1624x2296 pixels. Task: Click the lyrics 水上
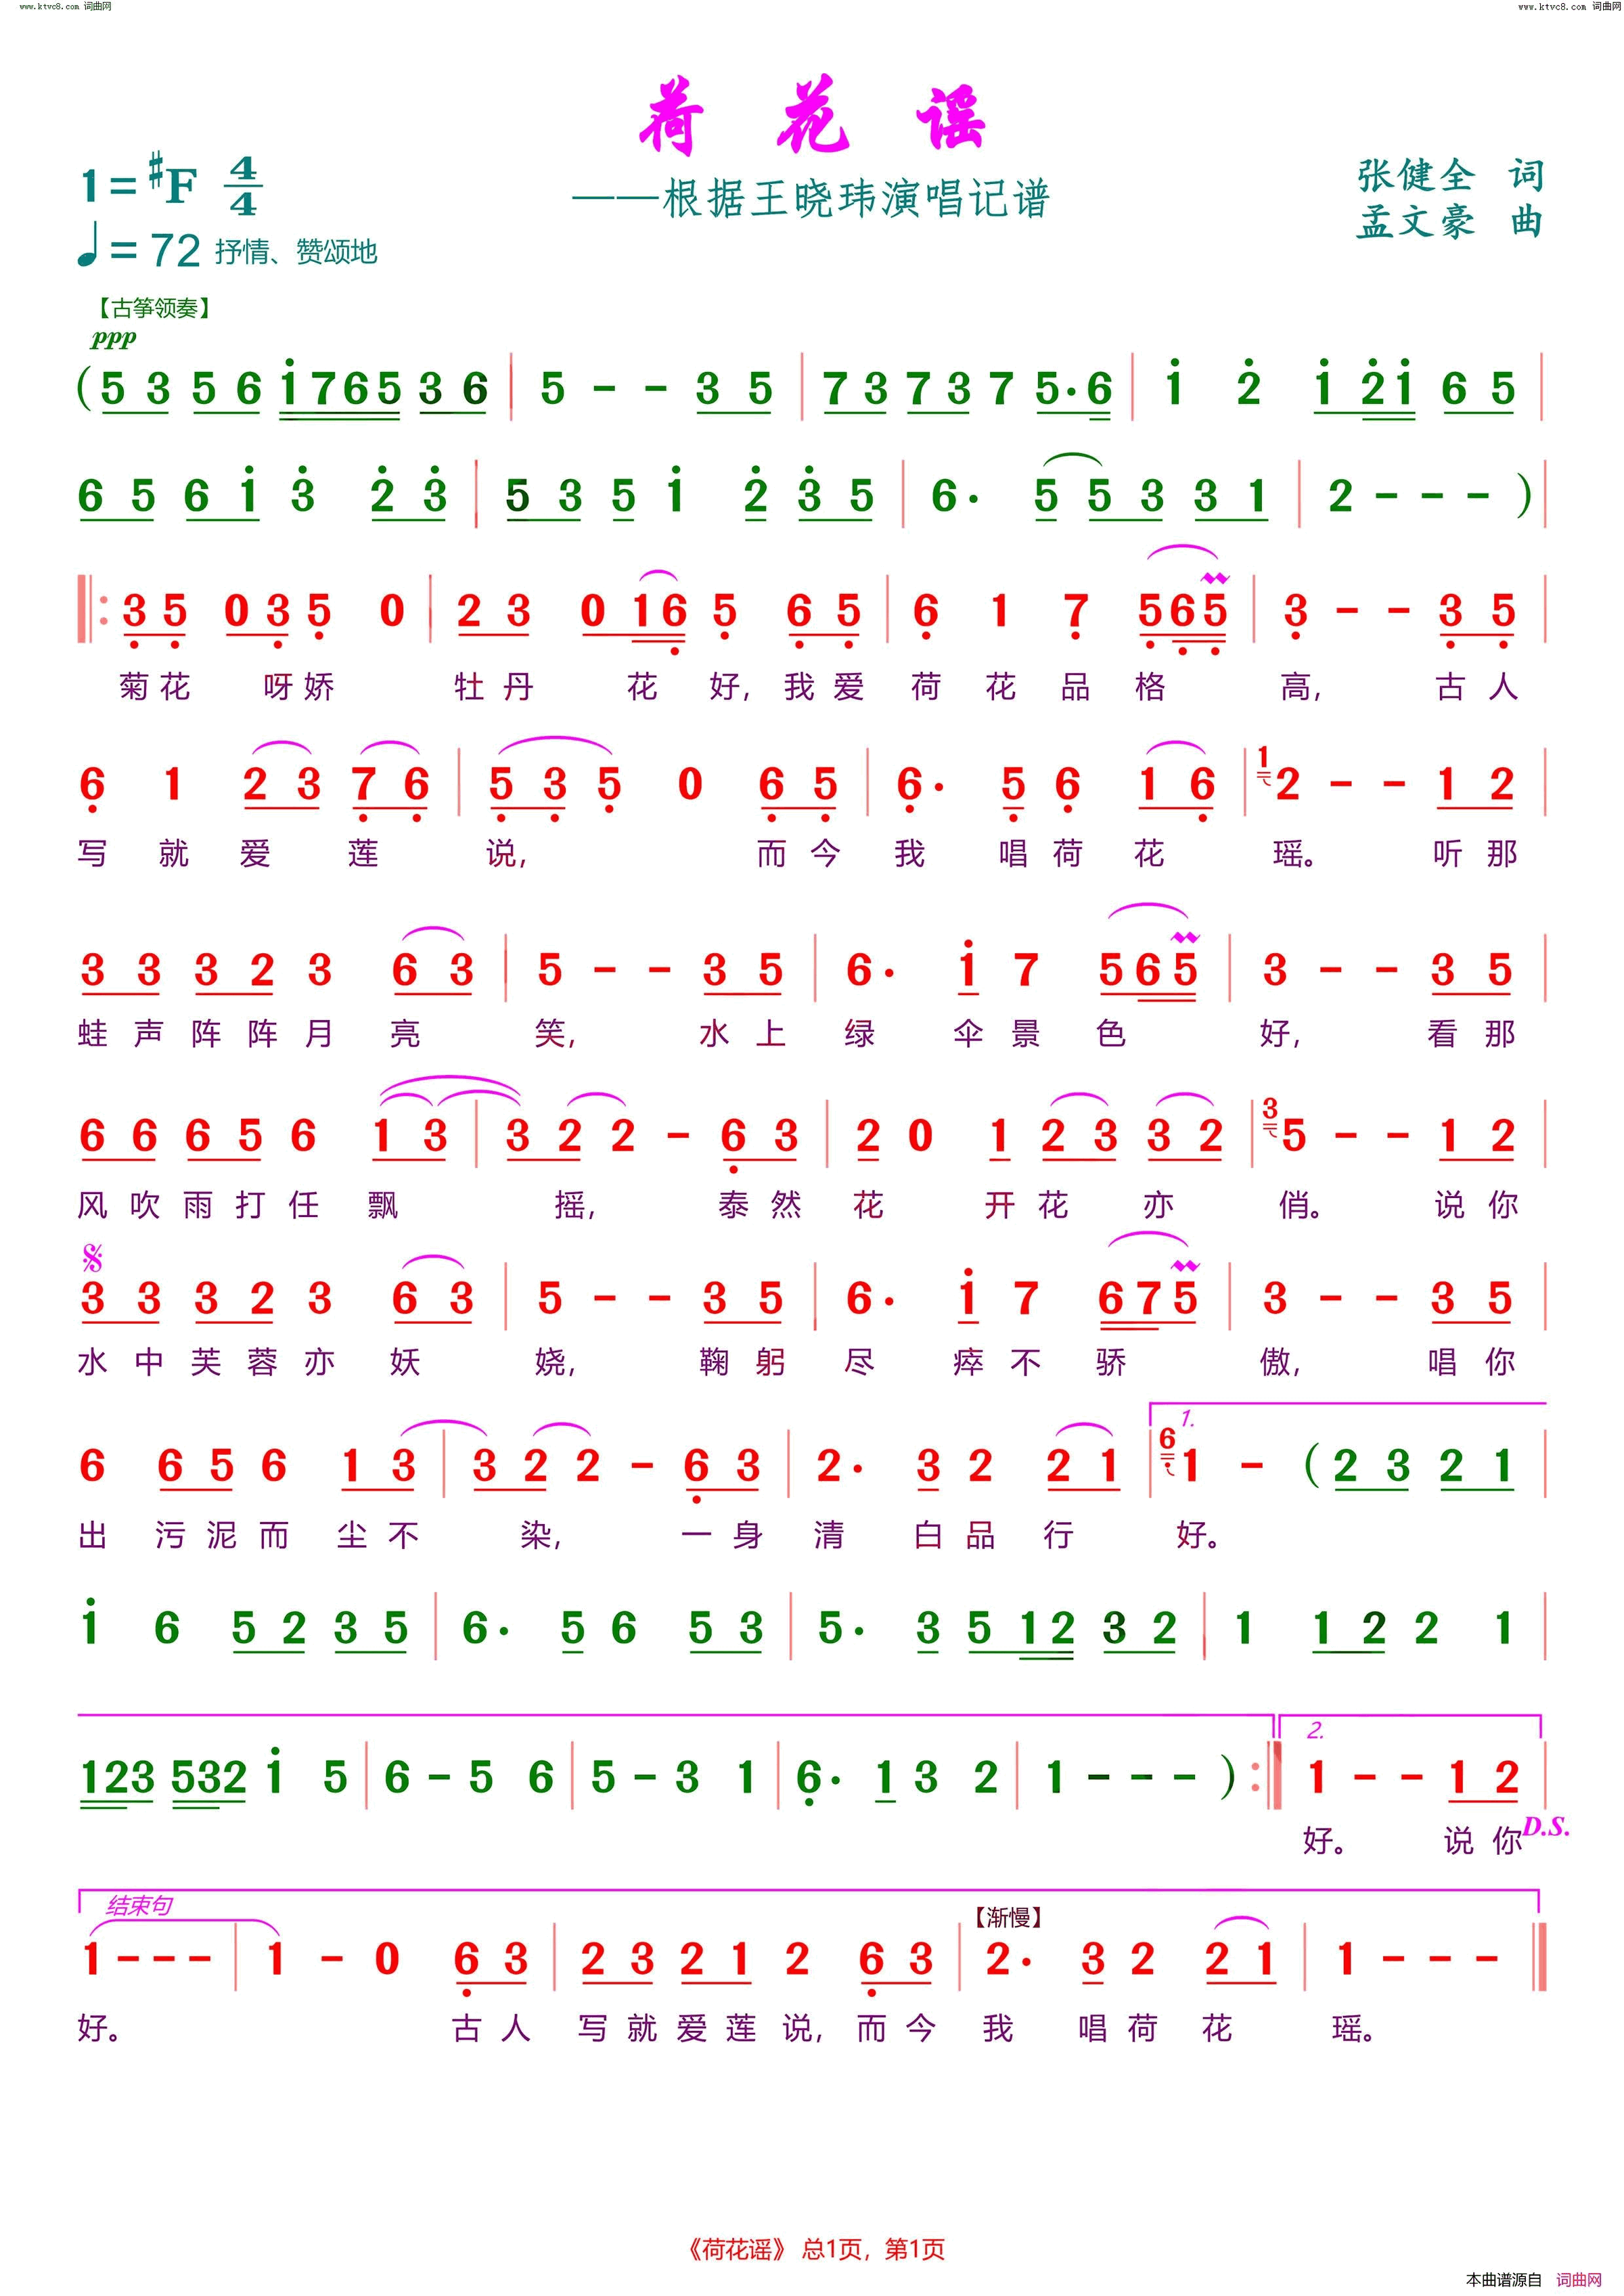(x=743, y=1033)
